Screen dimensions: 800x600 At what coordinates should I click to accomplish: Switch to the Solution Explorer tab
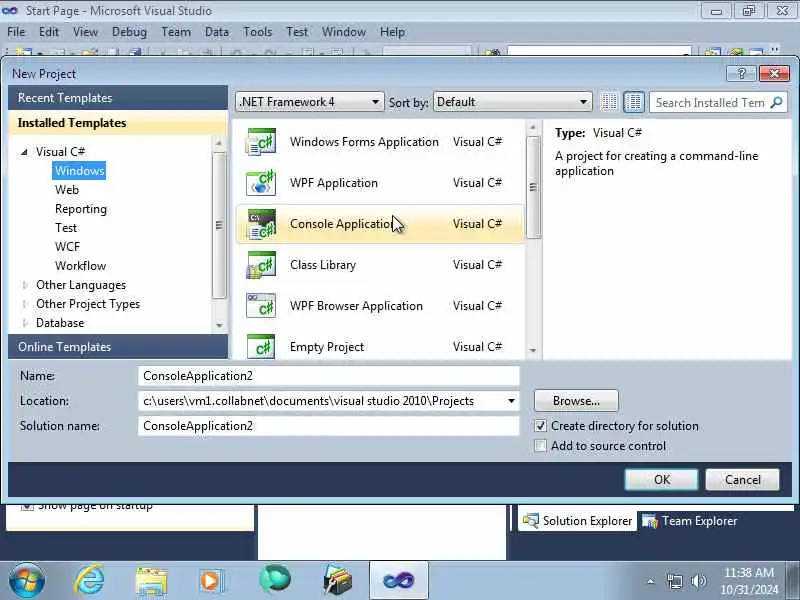pos(578,521)
